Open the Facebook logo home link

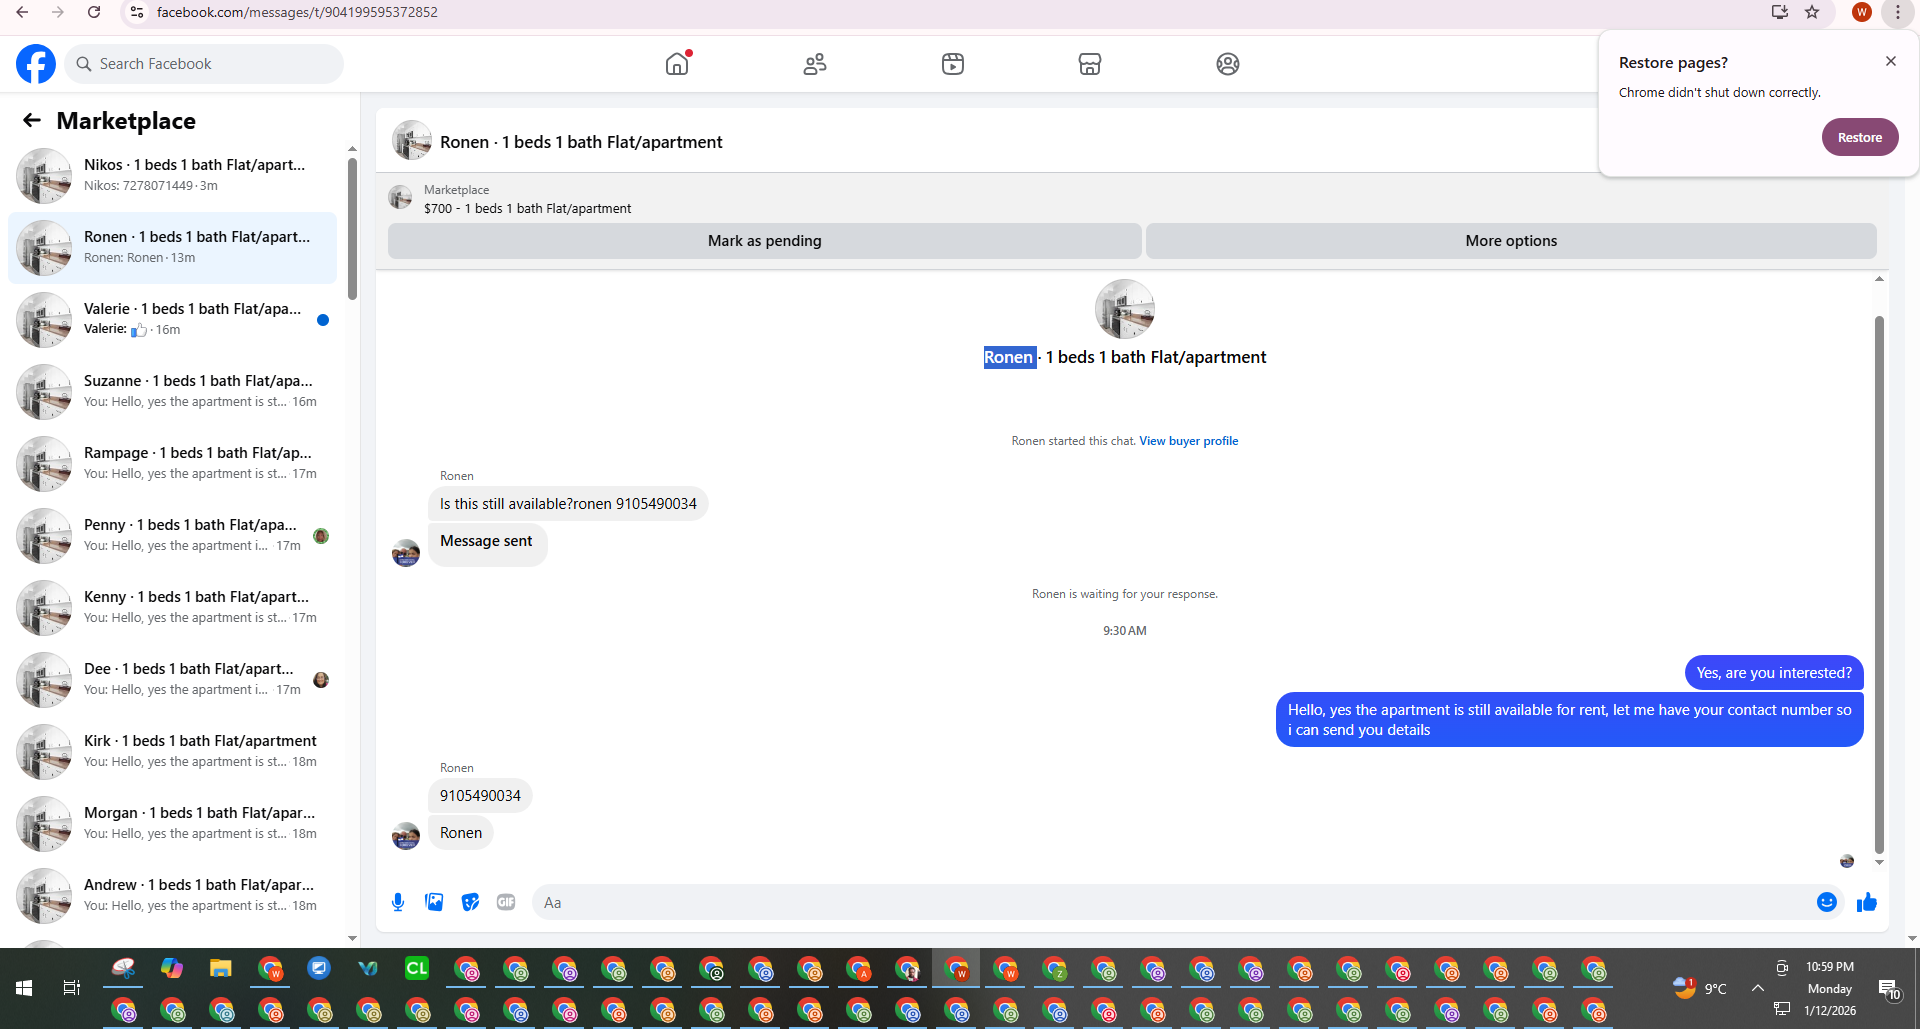pos(36,64)
